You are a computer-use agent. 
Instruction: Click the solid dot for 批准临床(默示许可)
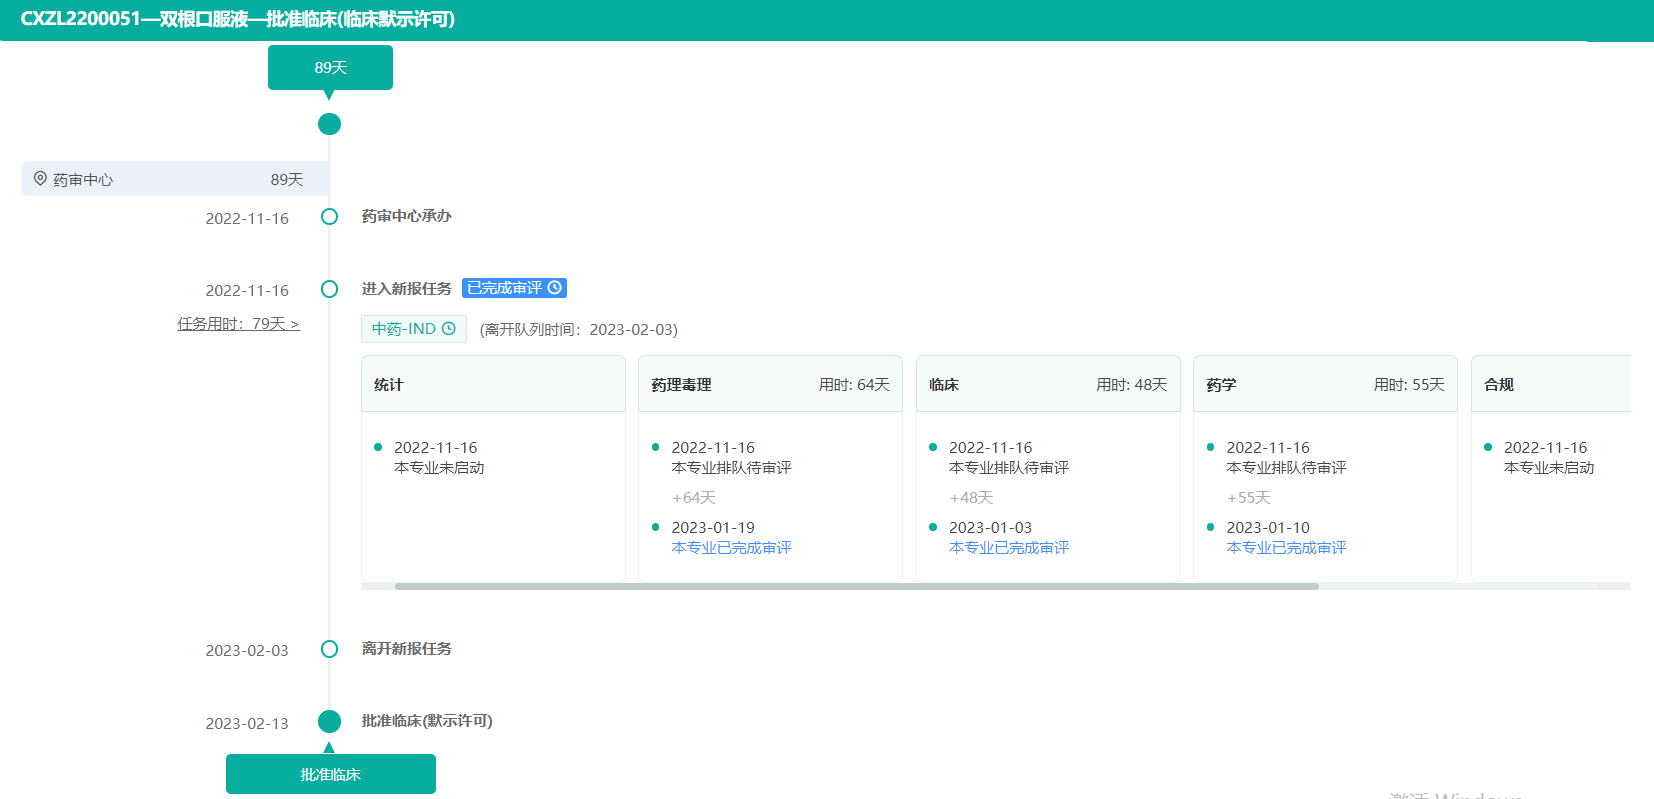[329, 721]
